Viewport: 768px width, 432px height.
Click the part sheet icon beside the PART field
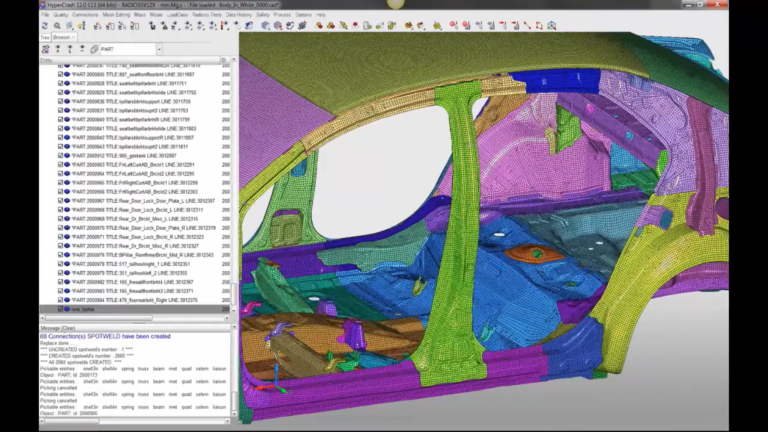coord(94,49)
